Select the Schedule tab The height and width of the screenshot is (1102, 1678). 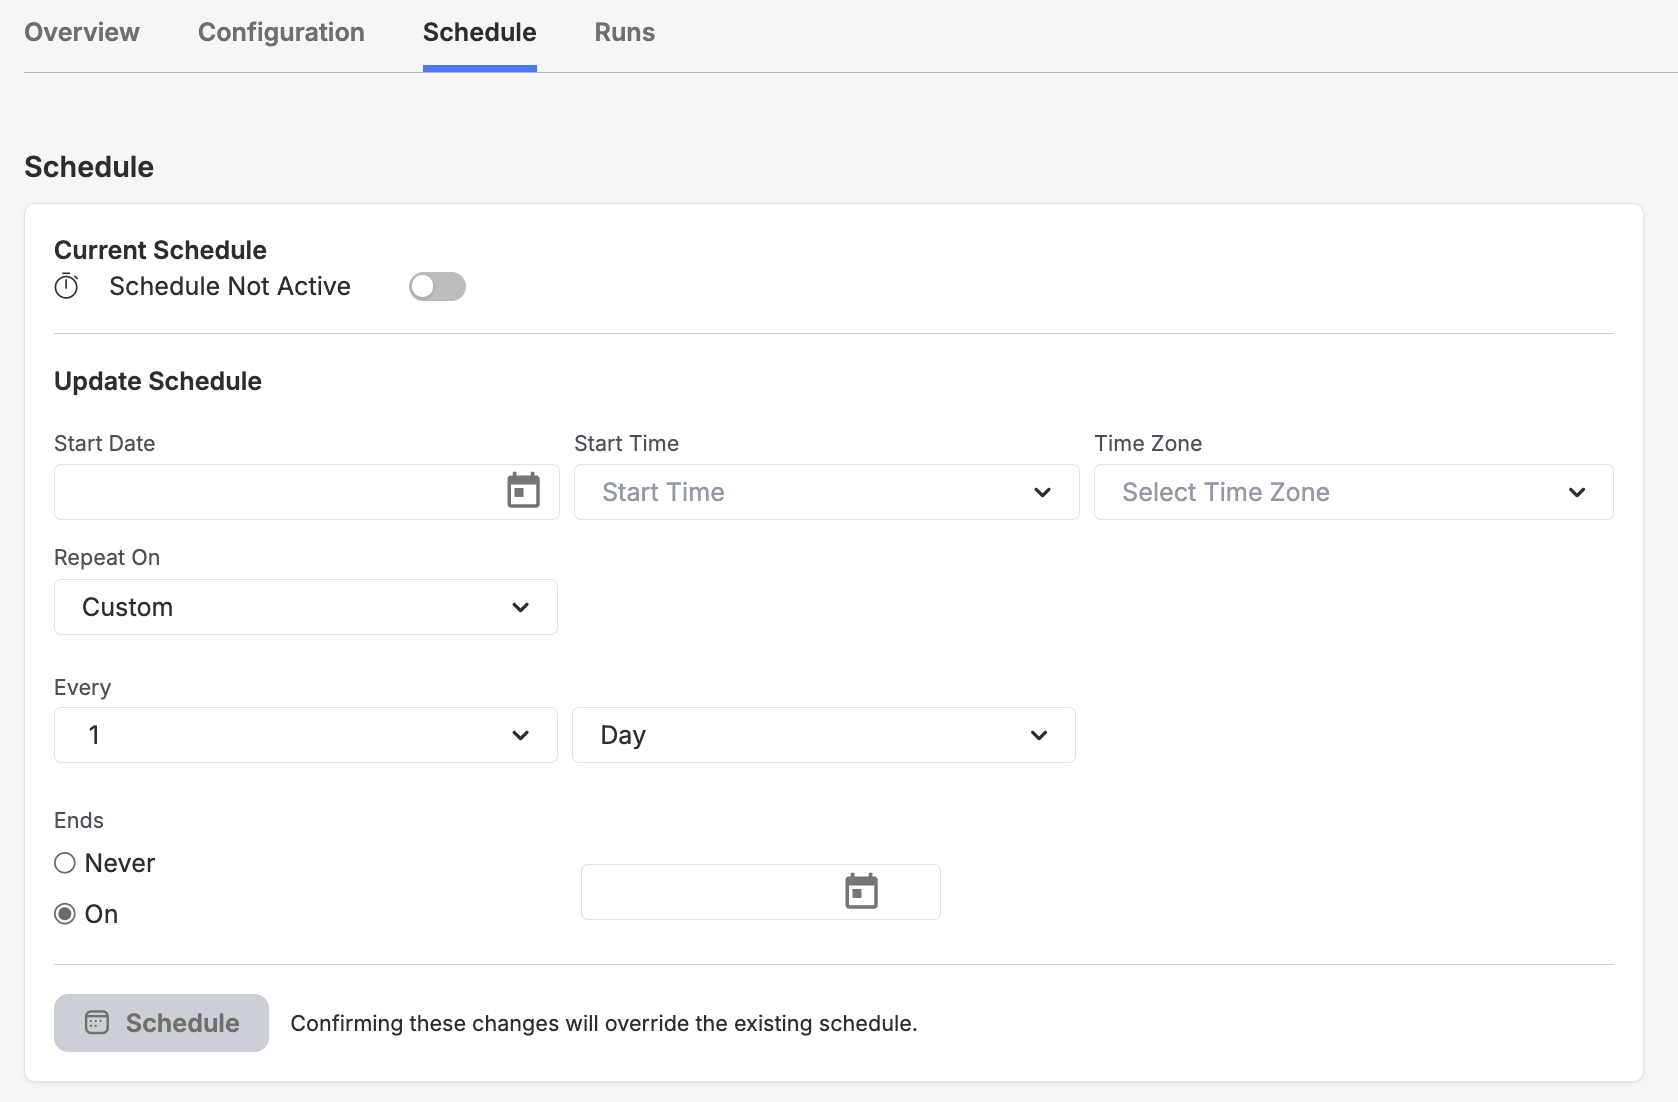[480, 32]
